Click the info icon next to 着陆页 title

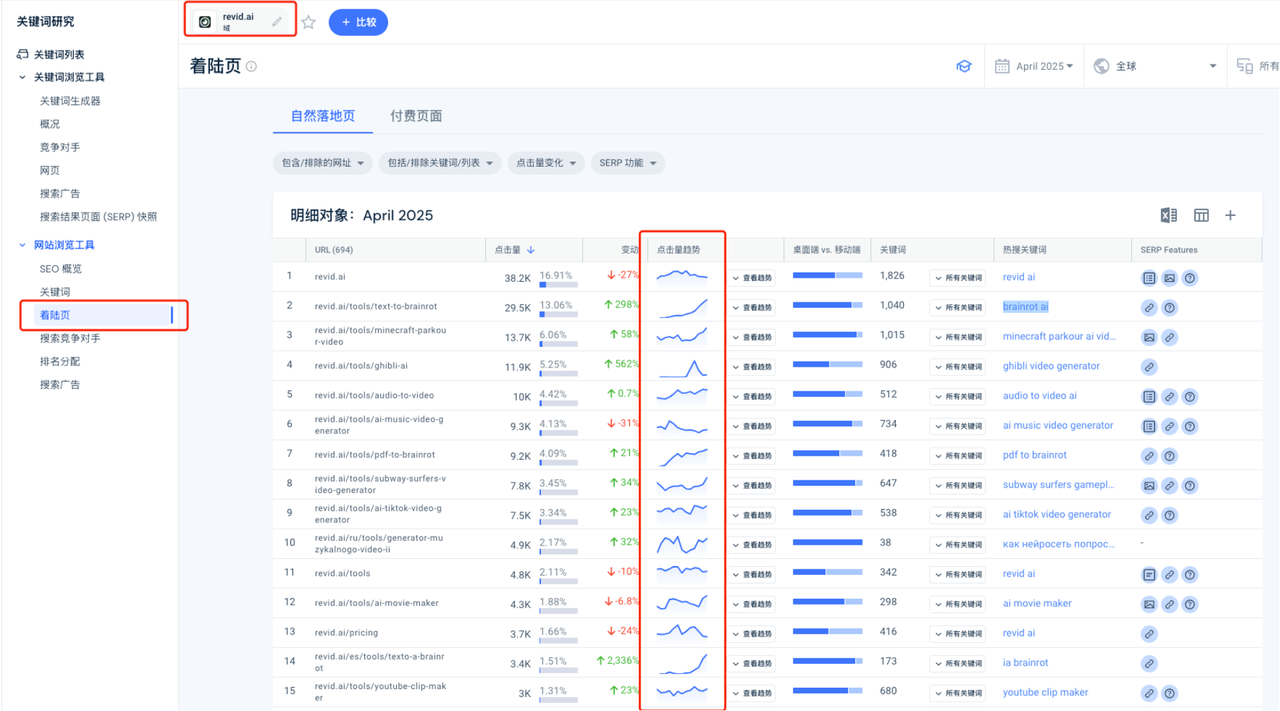pyautogui.click(x=252, y=67)
